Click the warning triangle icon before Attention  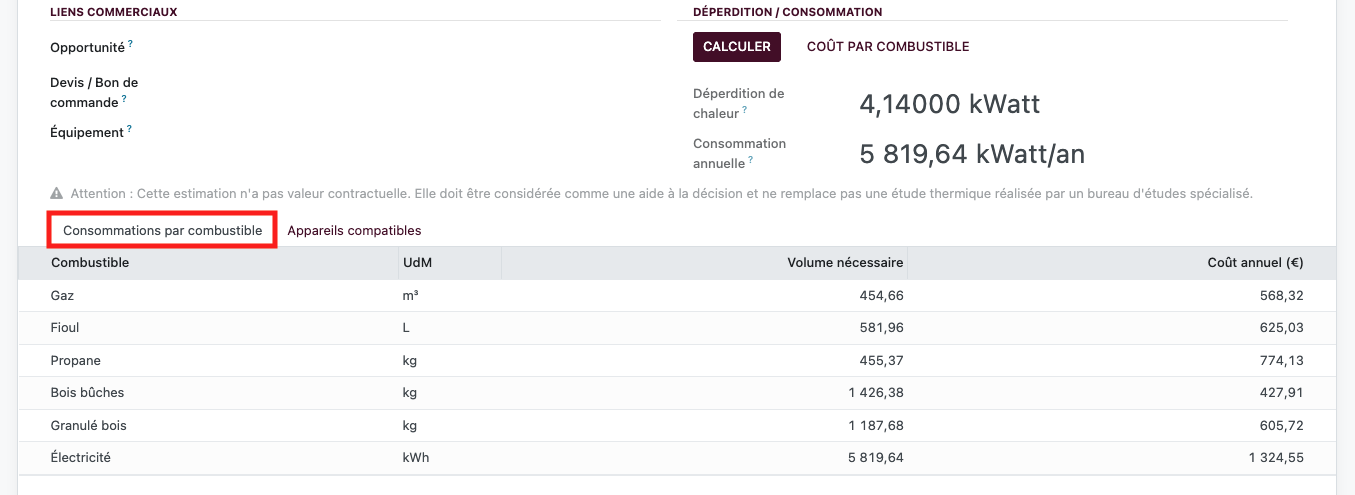57,193
